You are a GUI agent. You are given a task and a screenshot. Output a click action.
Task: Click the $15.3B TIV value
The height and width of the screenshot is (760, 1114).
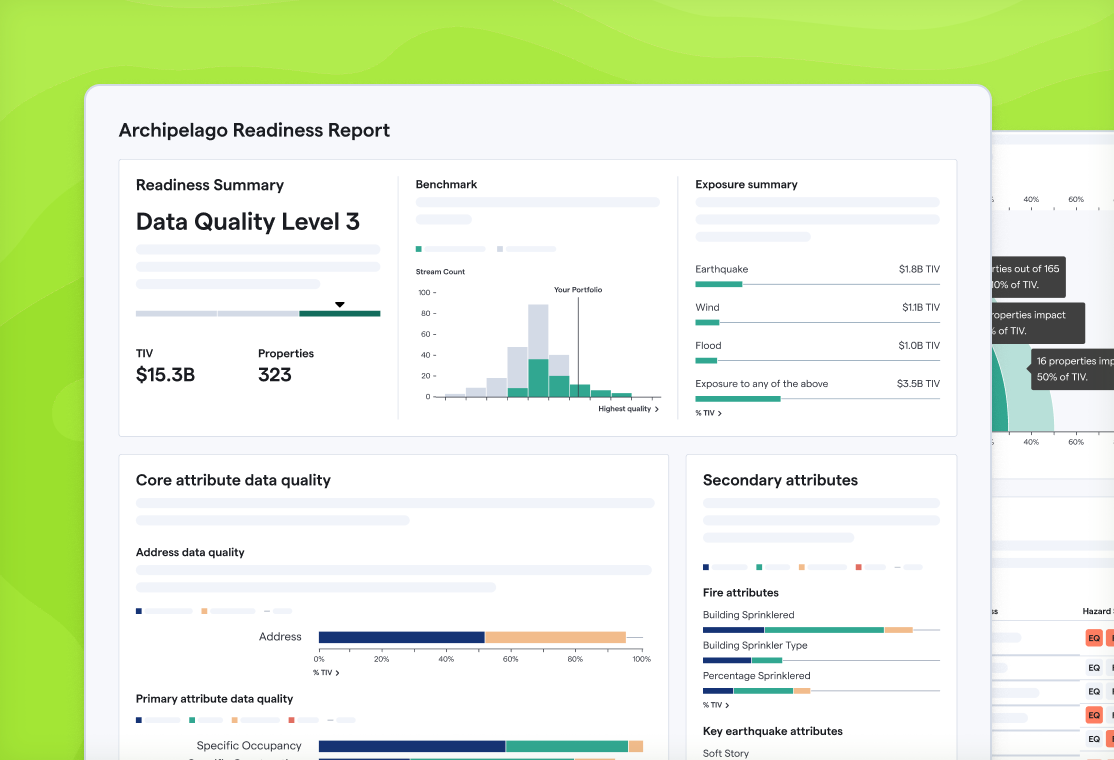click(166, 374)
